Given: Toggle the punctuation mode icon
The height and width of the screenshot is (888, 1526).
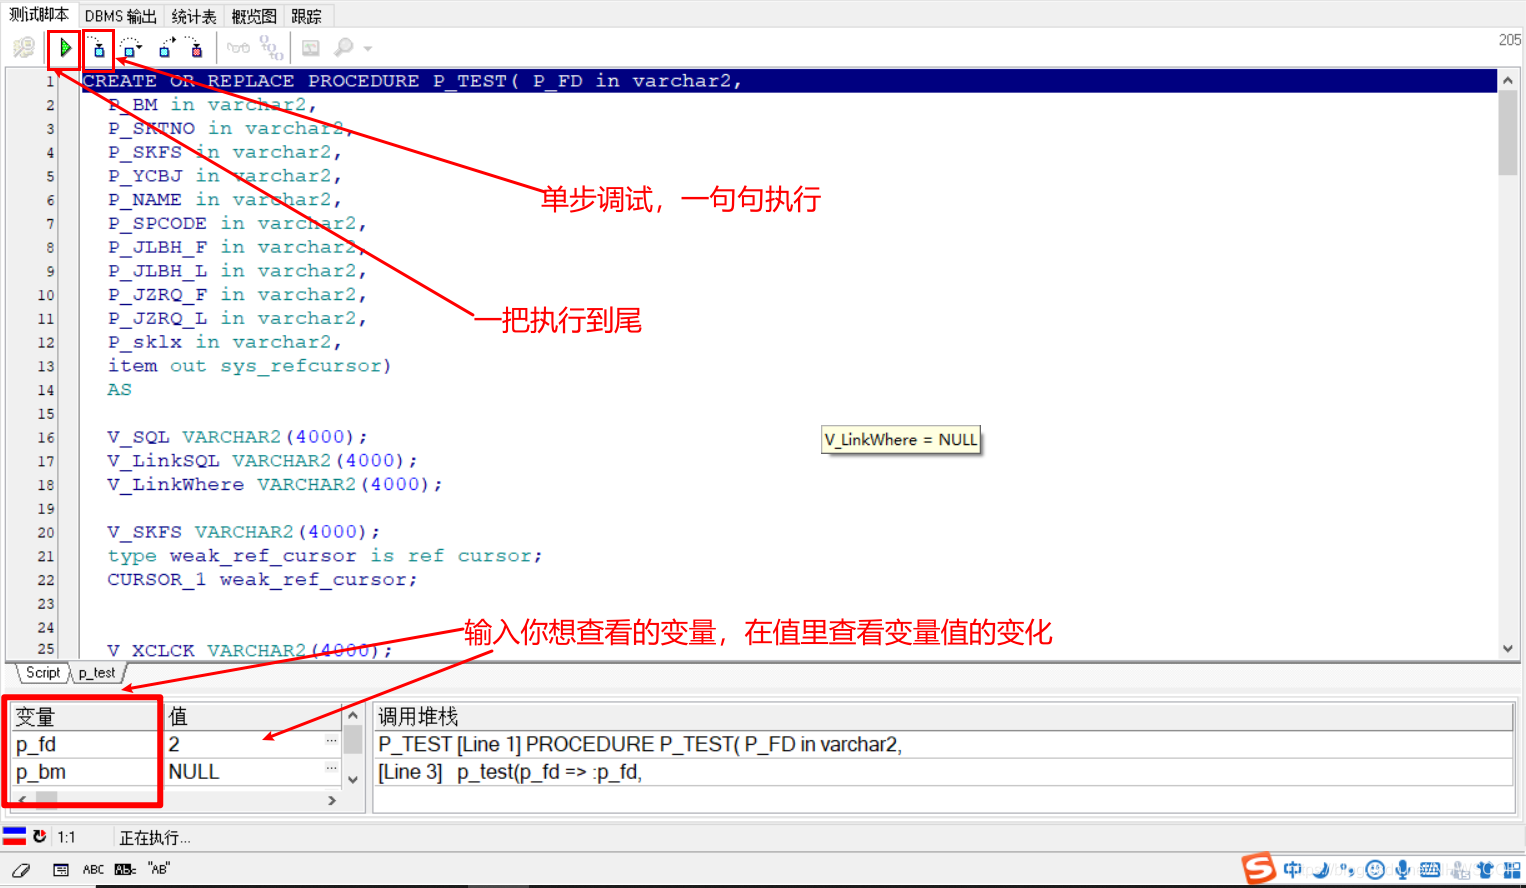Looking at the screenshot, I should tap(1348, 870).
